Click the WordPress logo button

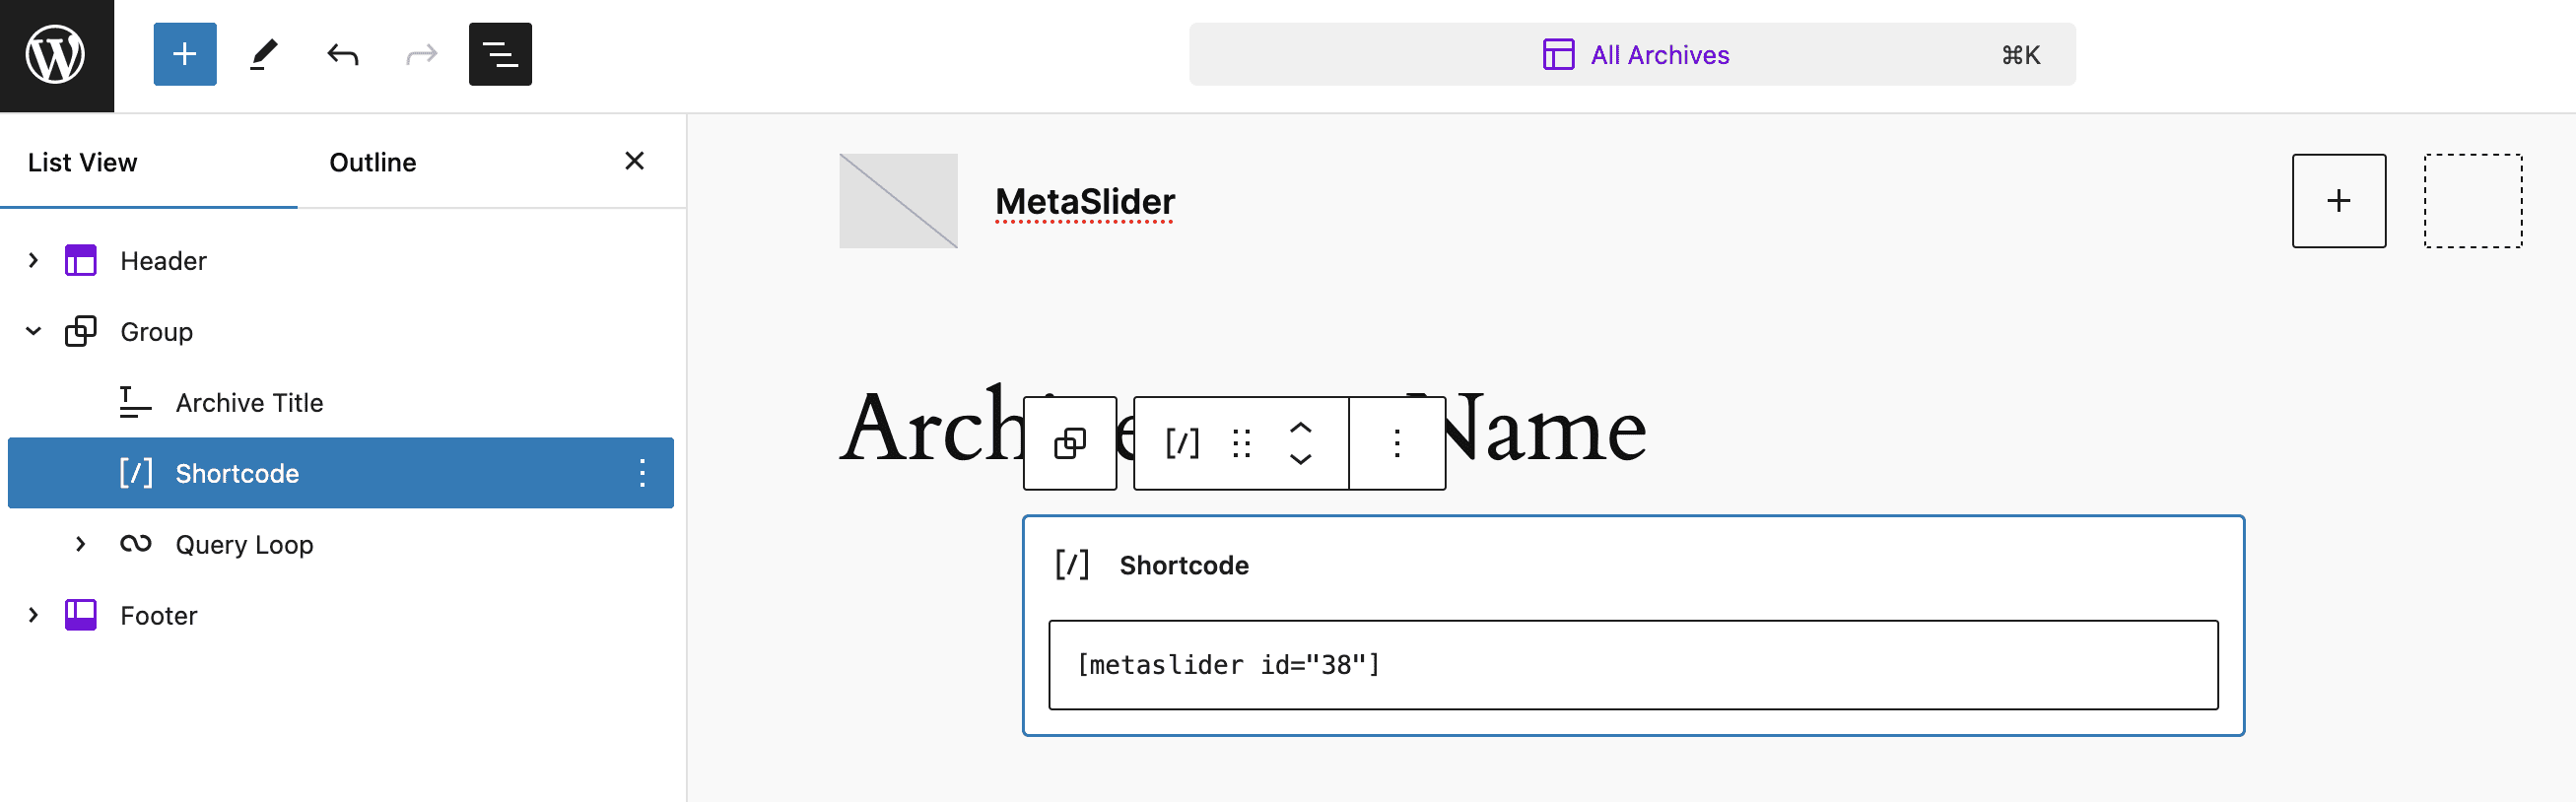(56, 55)
